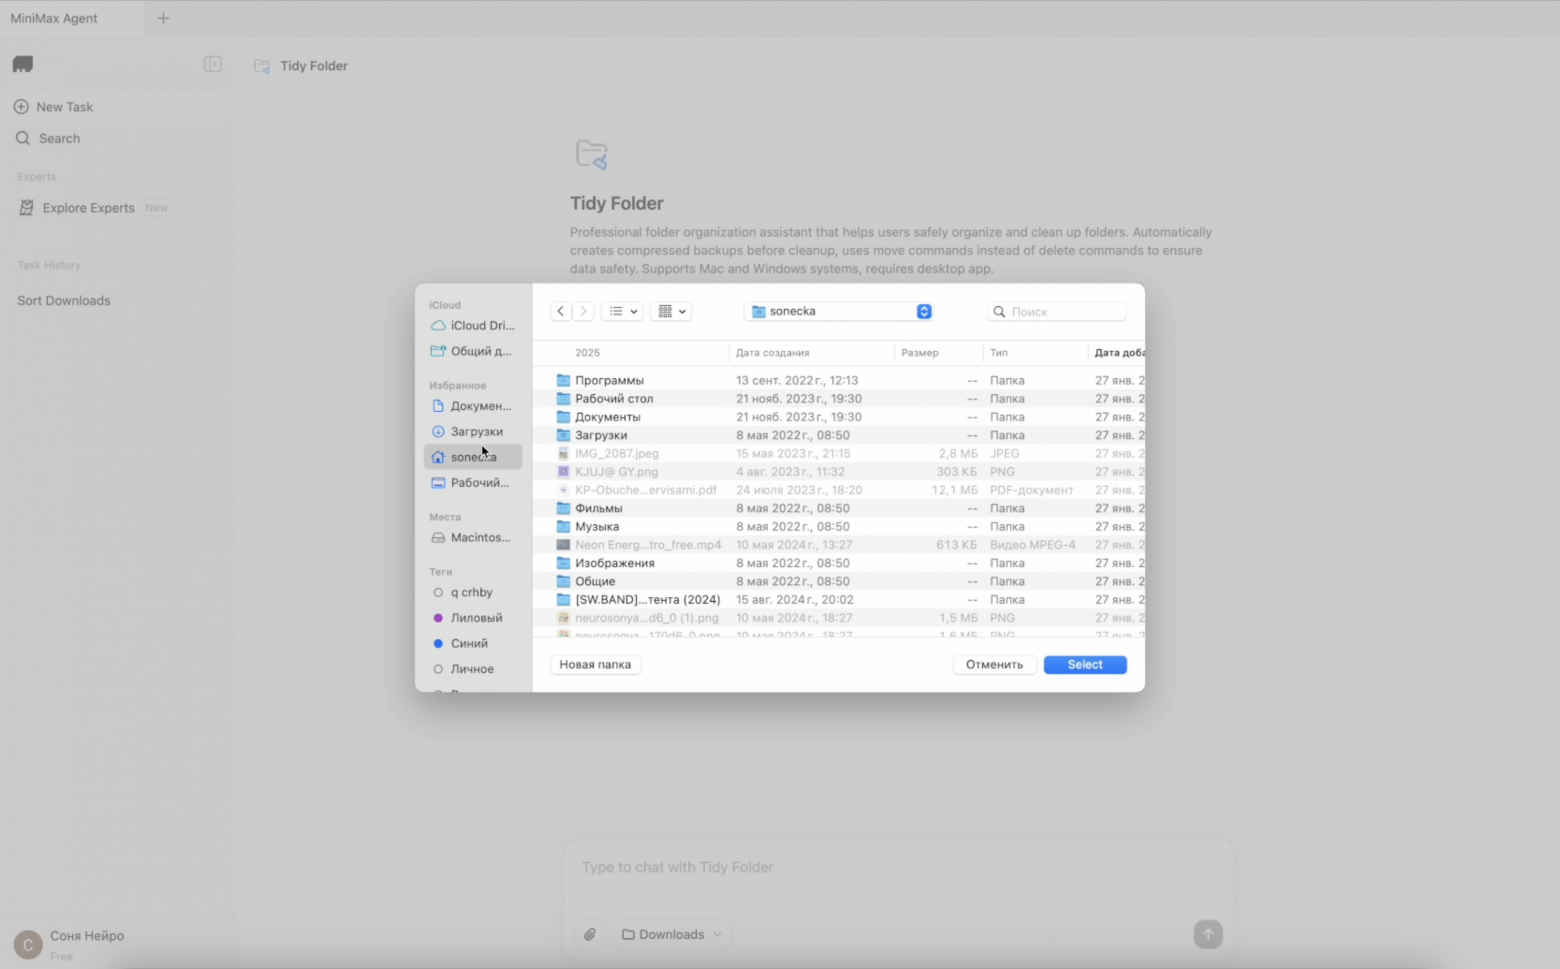Click the Отменить cancel button

[x=994, y=665]
